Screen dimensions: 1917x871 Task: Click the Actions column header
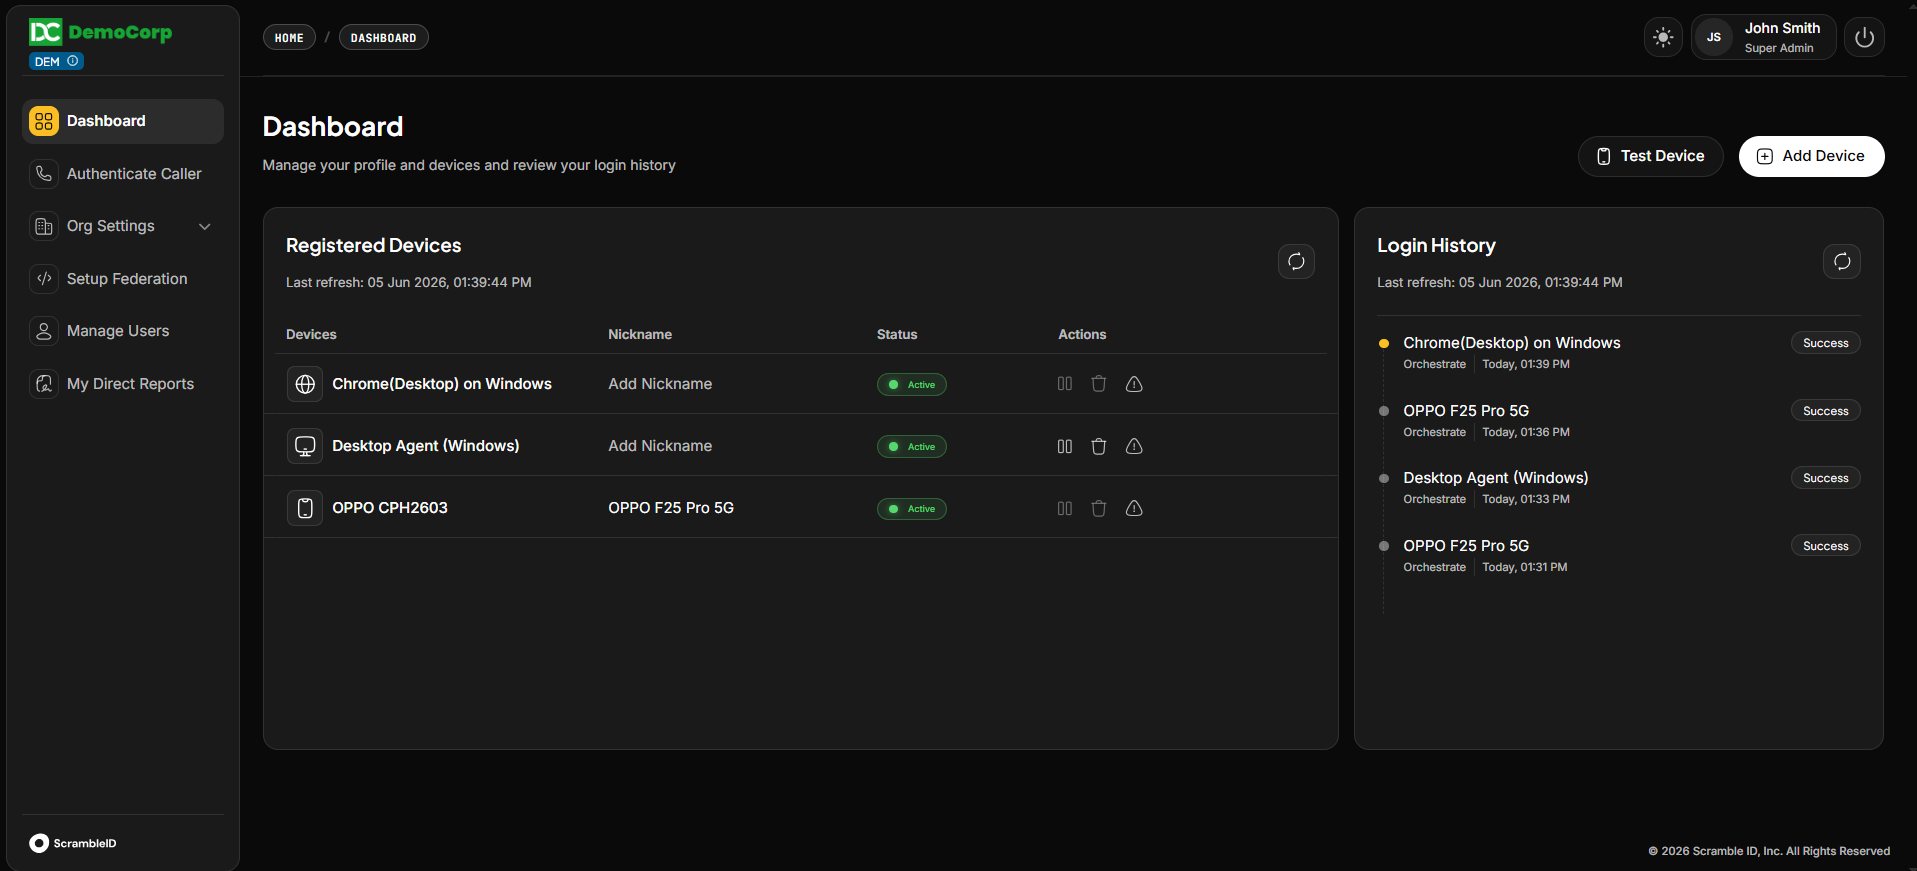(x=1082, y=334)
